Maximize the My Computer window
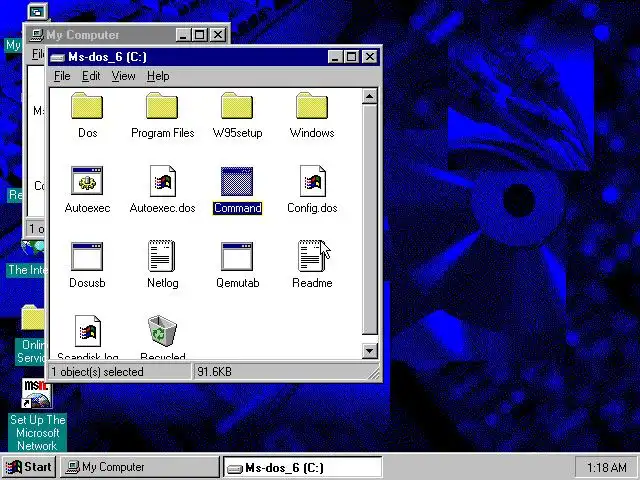Viewport: 640px width, 480px height. tap(200, 35)
